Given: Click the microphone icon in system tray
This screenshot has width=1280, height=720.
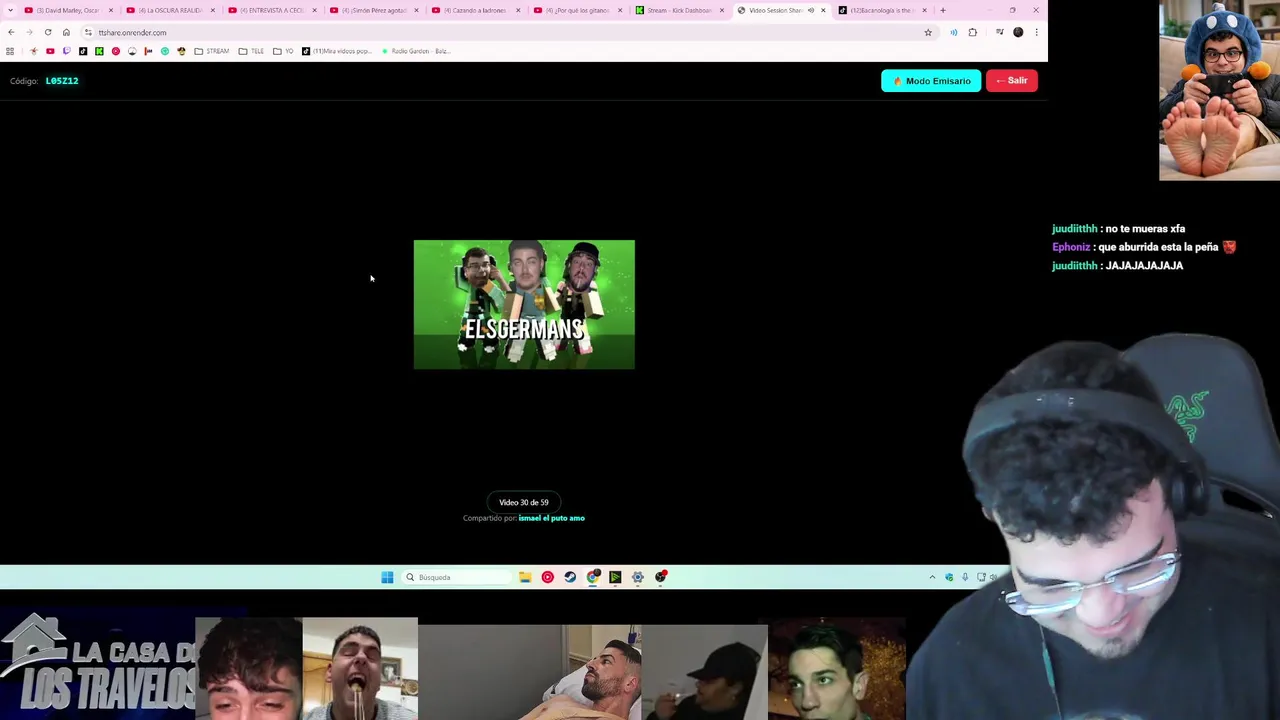Looking at the screenshot, I should coord(965,577).
